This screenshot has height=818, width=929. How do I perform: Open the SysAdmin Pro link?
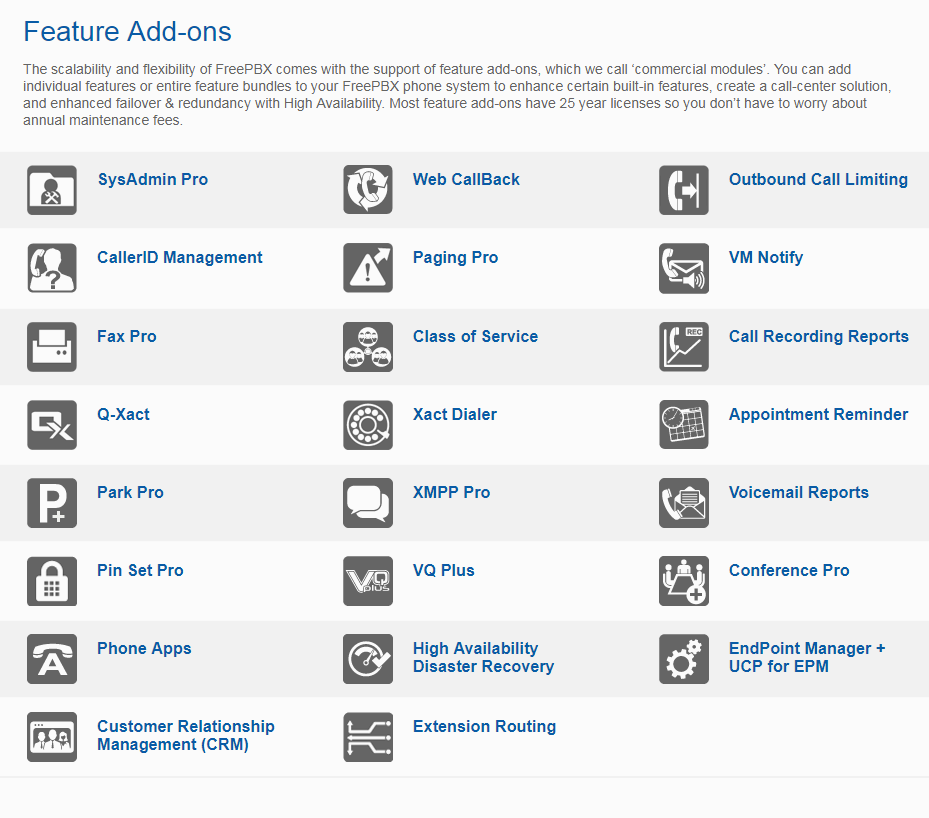coord(153,179)
